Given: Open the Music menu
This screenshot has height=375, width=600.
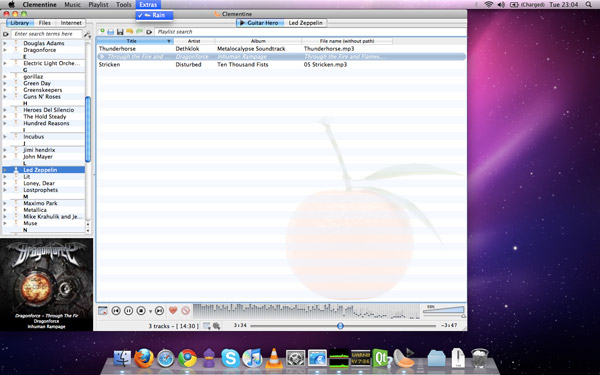Looking at the screenshot, I should pyautogui.click(x=72, y=5).
